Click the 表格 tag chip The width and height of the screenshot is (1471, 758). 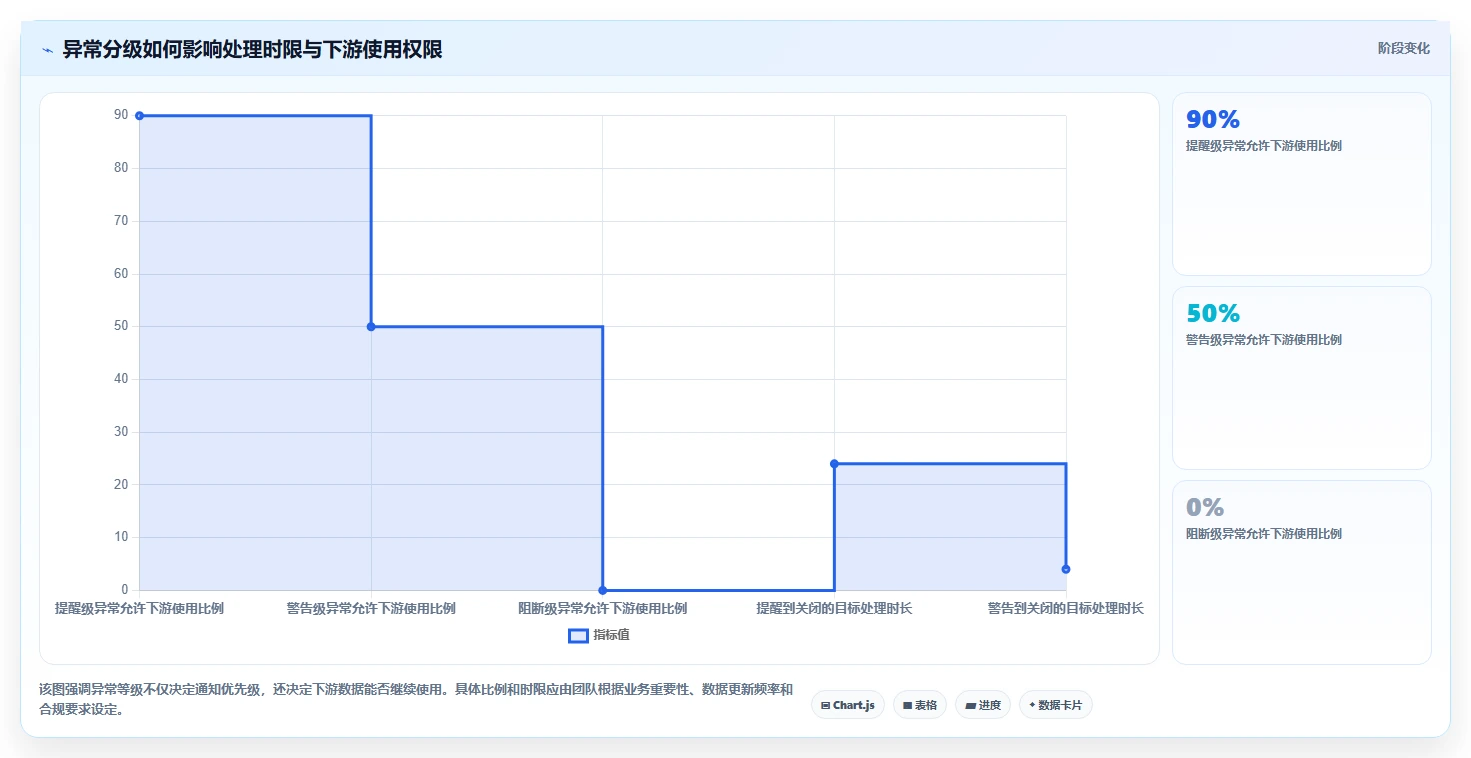(x=920, y=705)
